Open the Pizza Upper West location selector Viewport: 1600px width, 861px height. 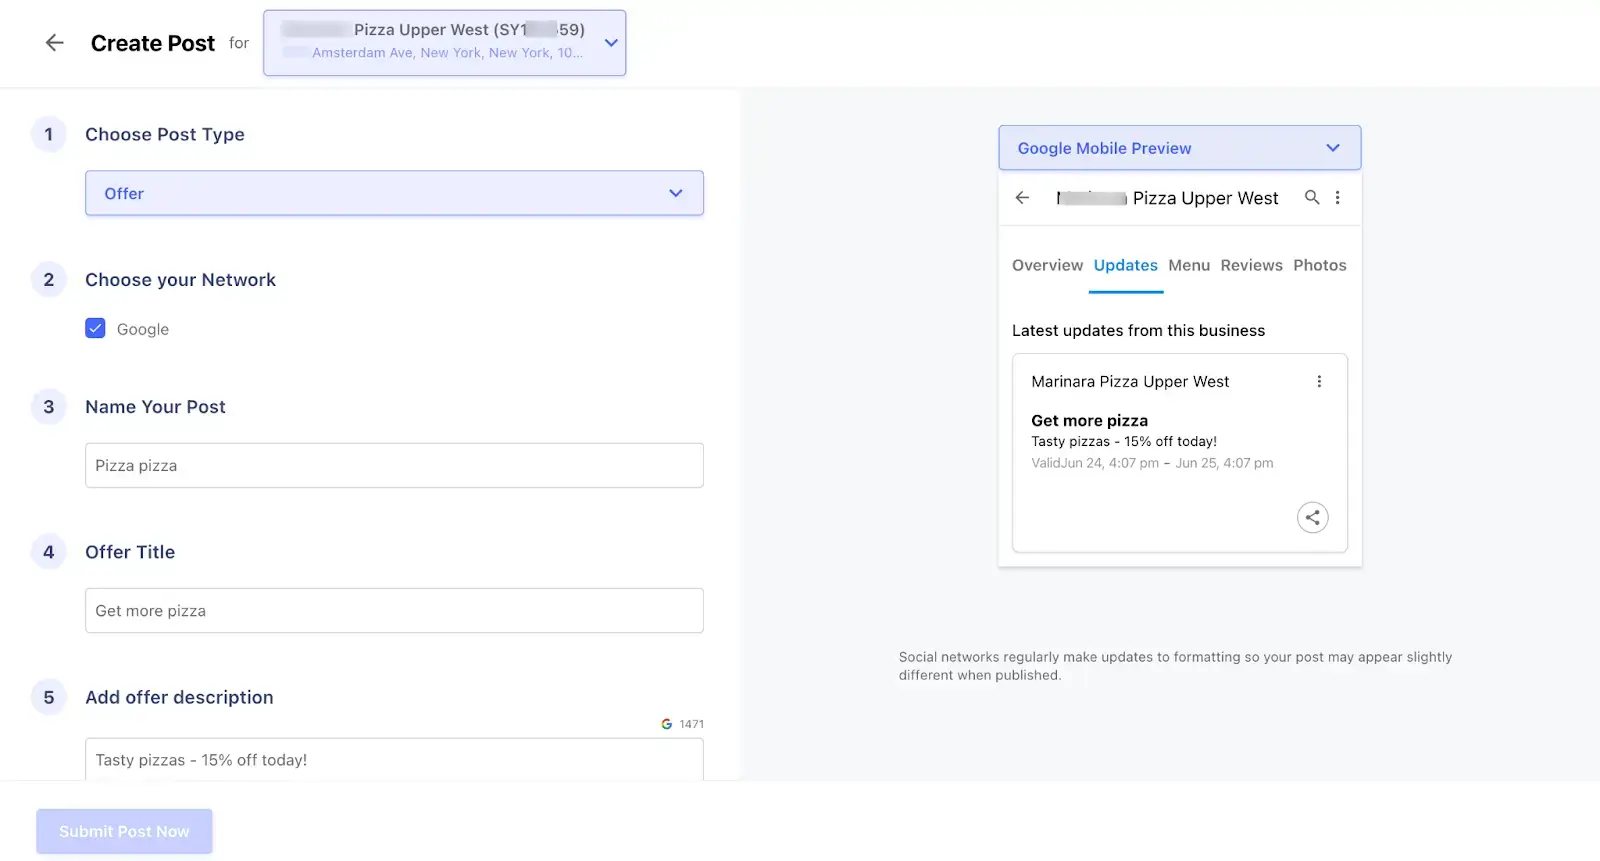444,43
